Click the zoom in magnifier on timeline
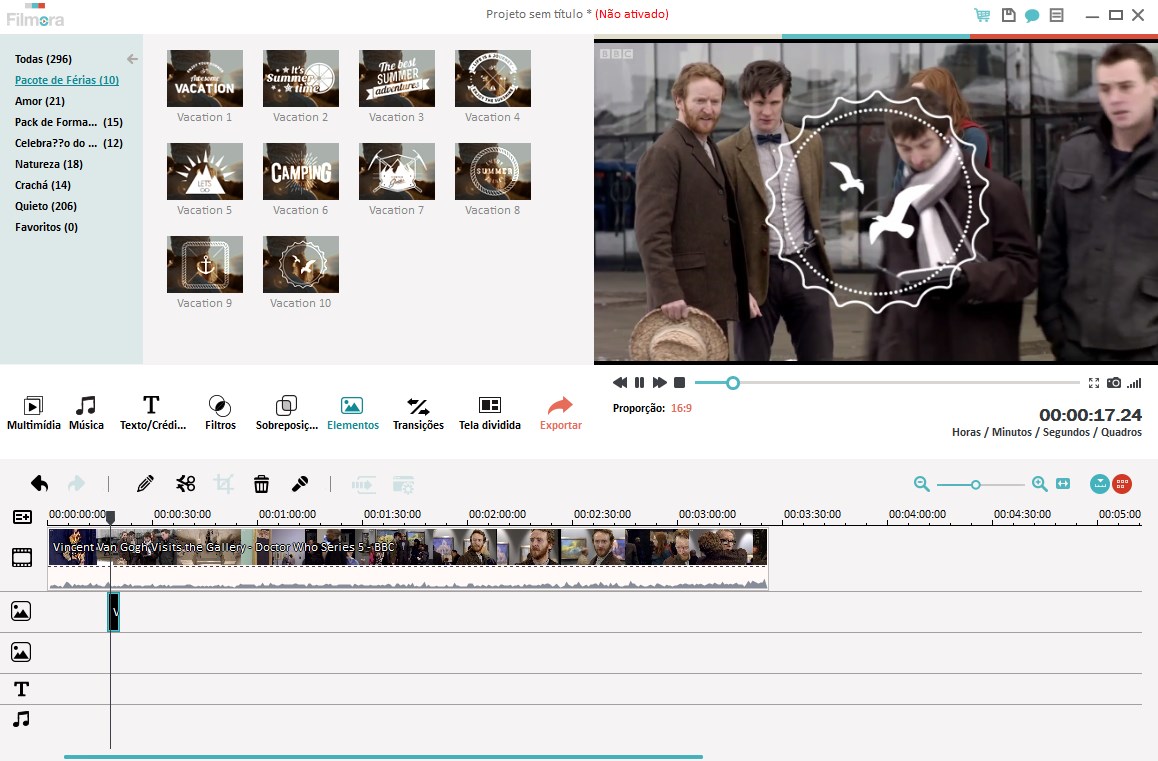 (x=1039, y=484)
